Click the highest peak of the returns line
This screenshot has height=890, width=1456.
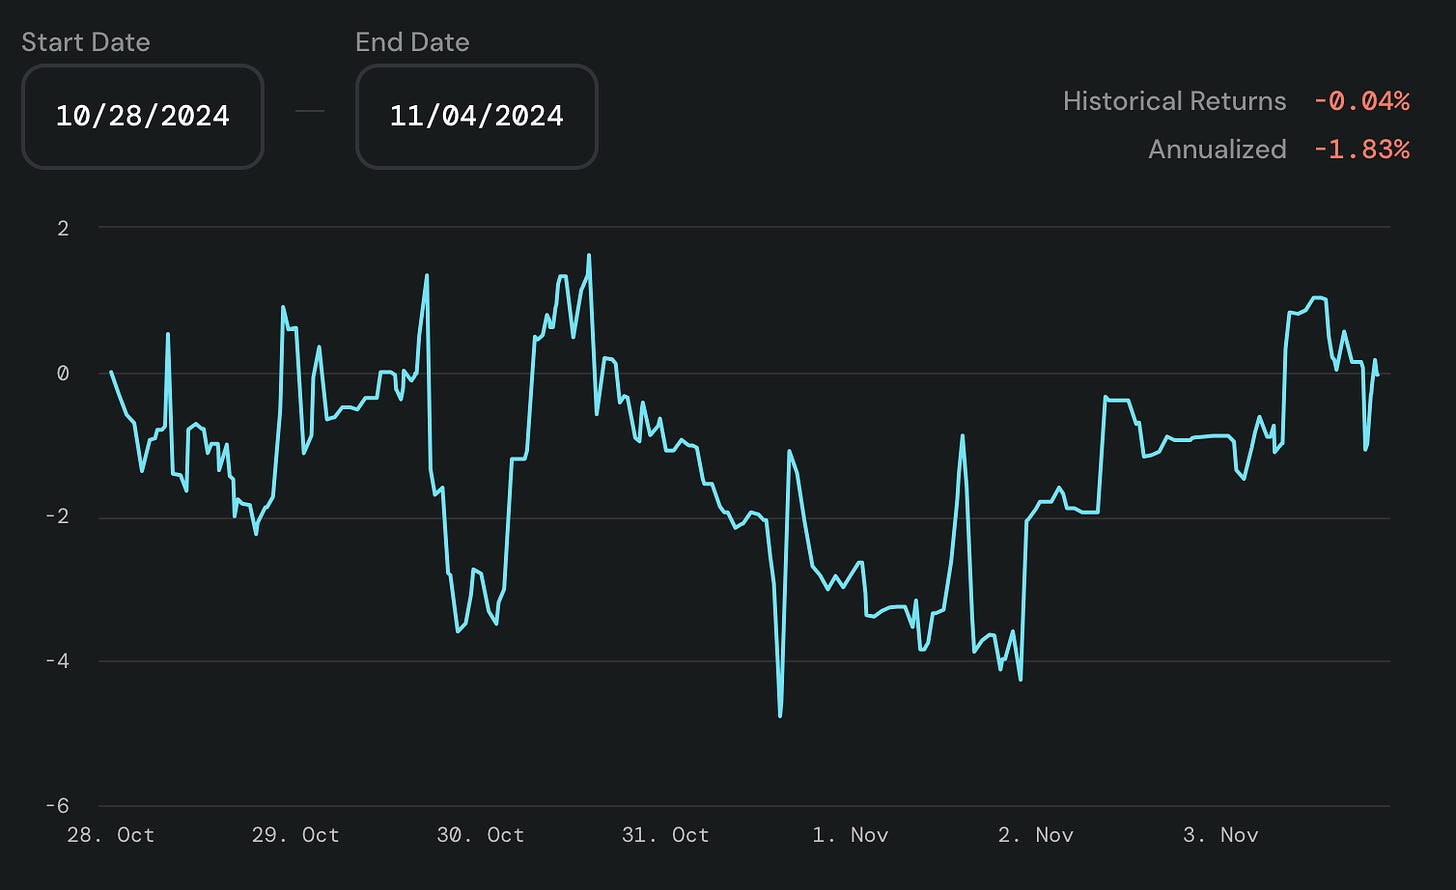(x=589, y=255)
